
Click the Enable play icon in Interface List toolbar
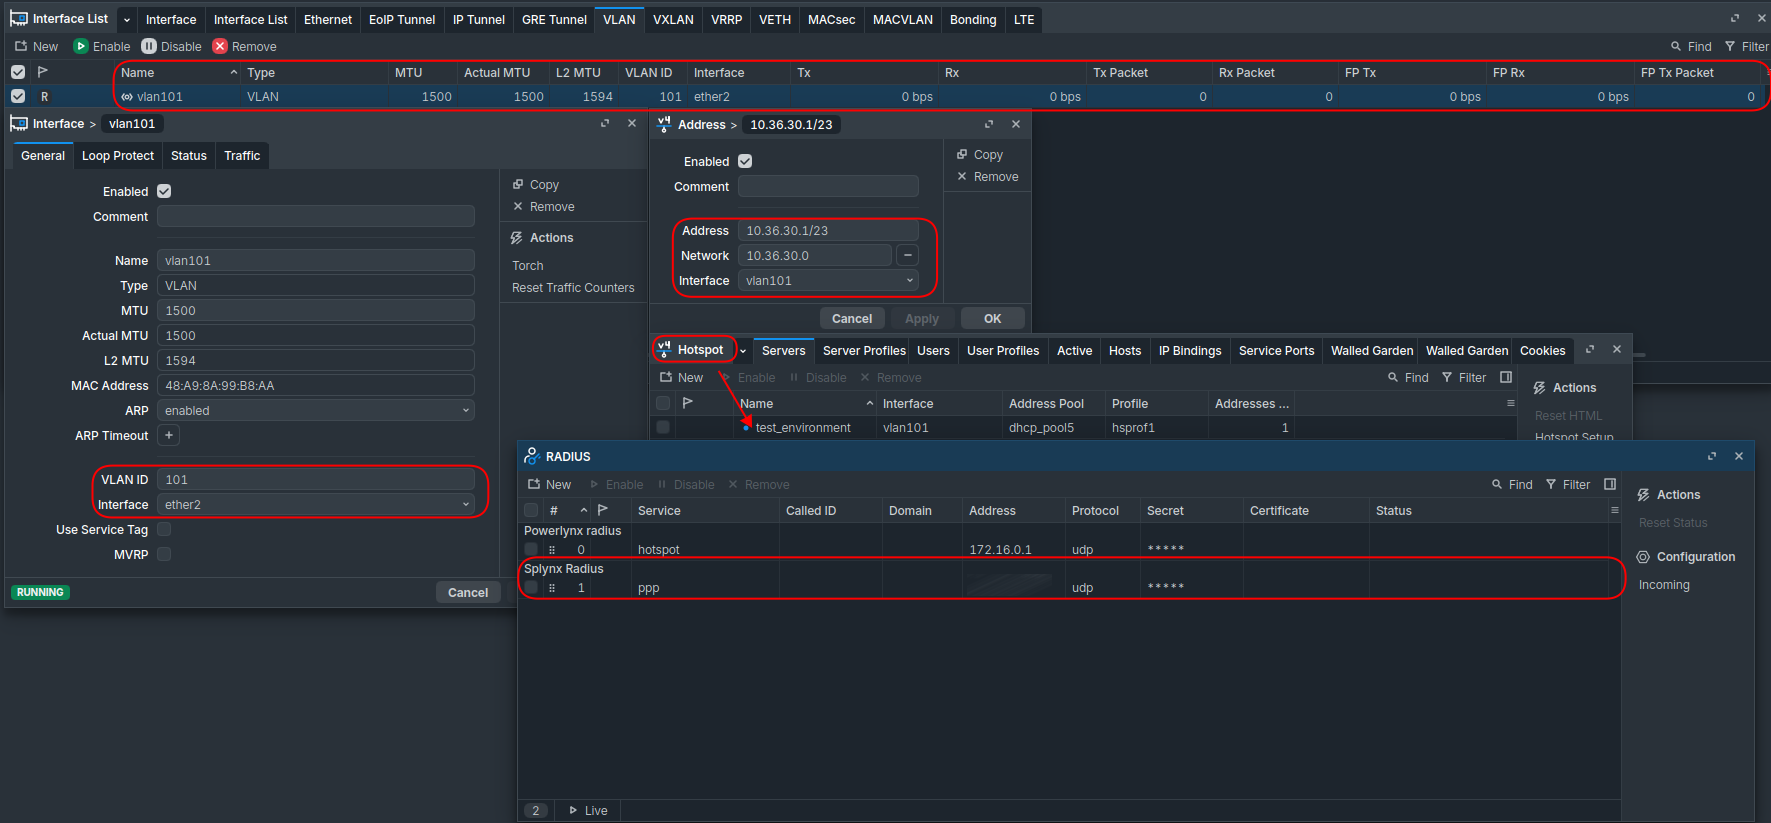click(81, 47)
